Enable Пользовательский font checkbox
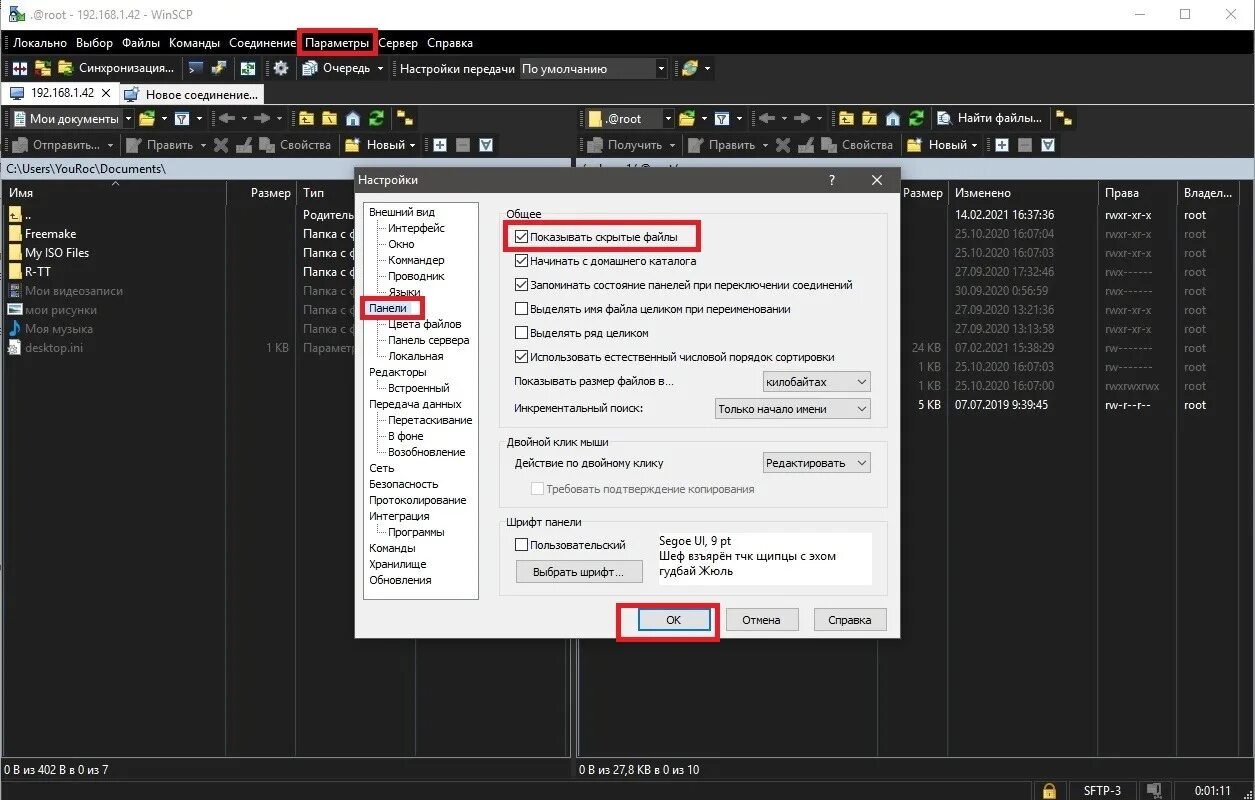The height and width of the screenshot is (800, 1255). click(x=521, y=545)
